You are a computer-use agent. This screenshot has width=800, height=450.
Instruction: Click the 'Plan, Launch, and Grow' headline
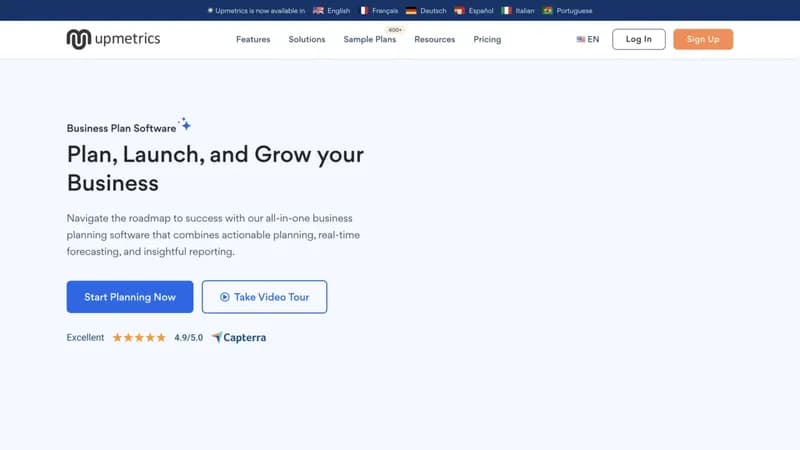[x=215, y=168]
